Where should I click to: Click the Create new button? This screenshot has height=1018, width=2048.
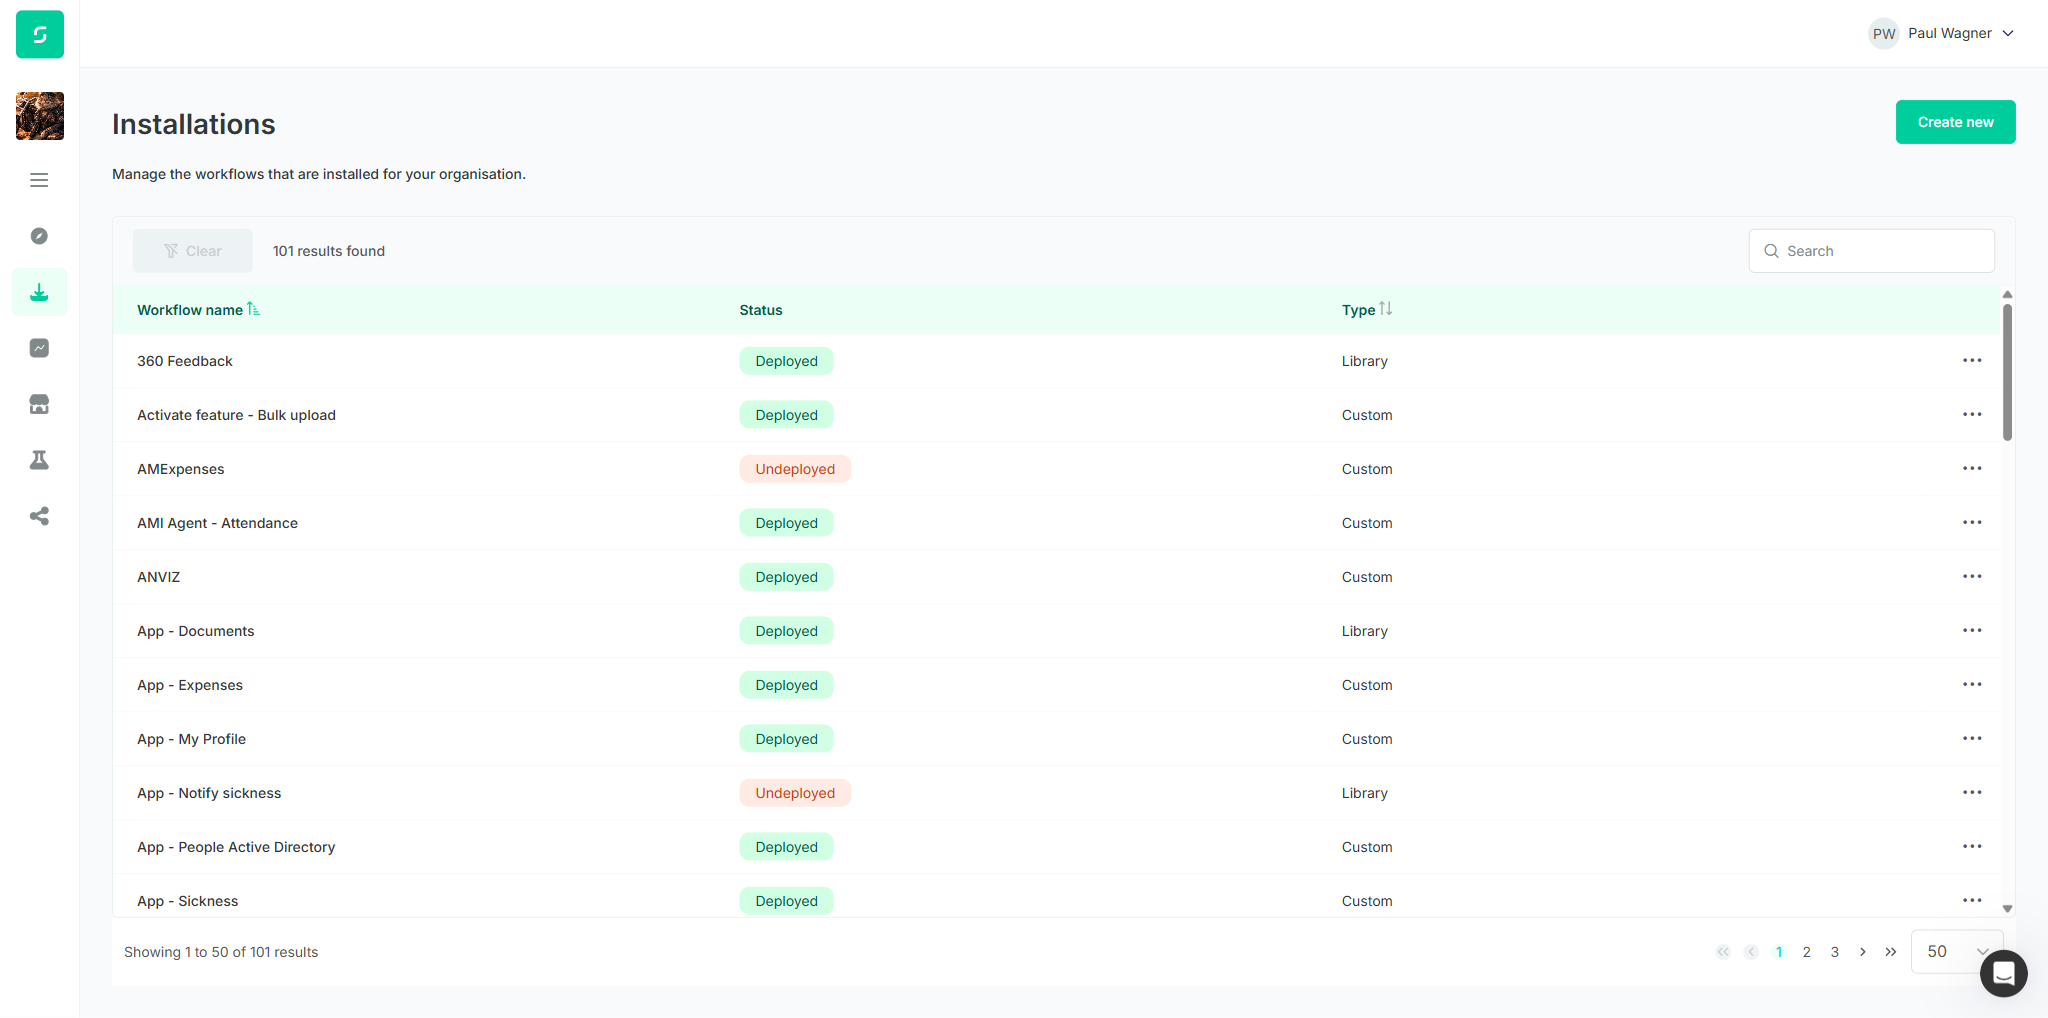1955,122
